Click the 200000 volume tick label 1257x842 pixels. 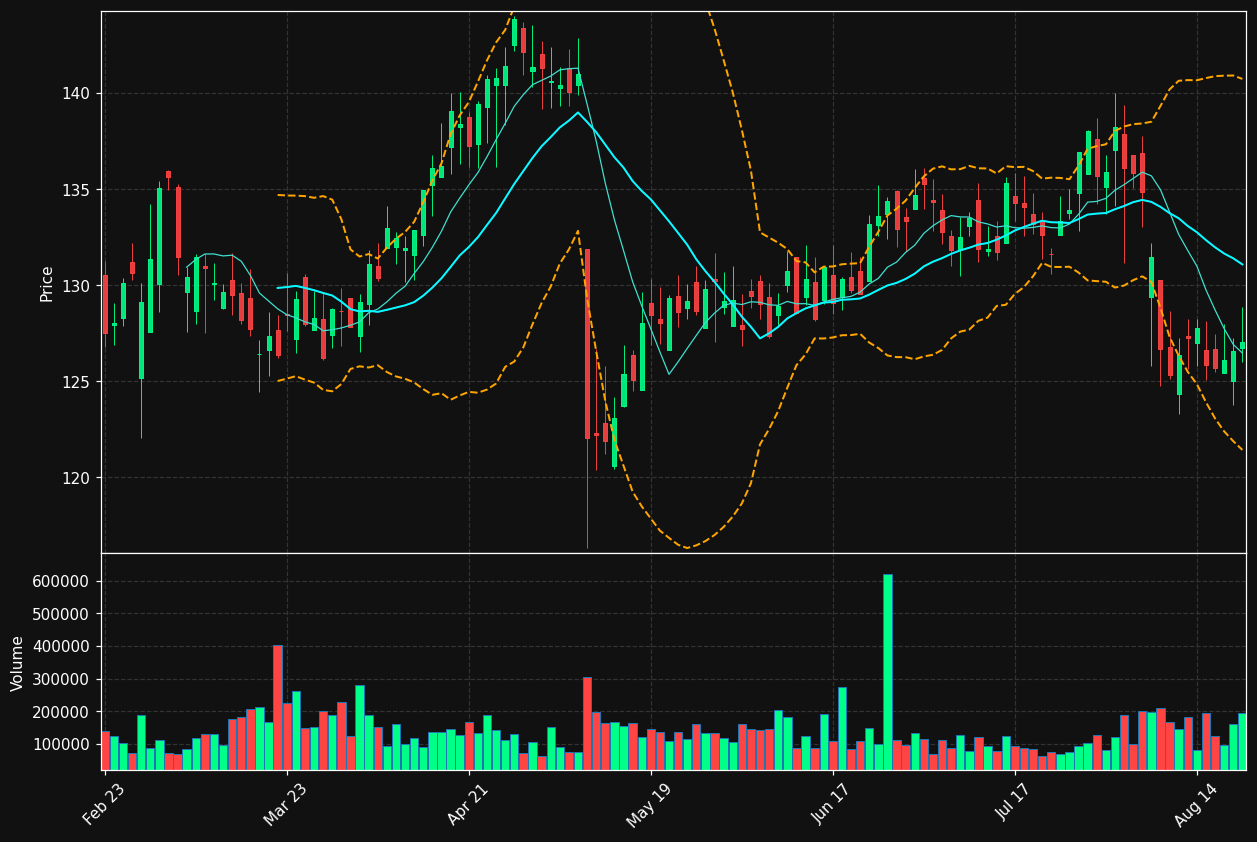point(62,712)
